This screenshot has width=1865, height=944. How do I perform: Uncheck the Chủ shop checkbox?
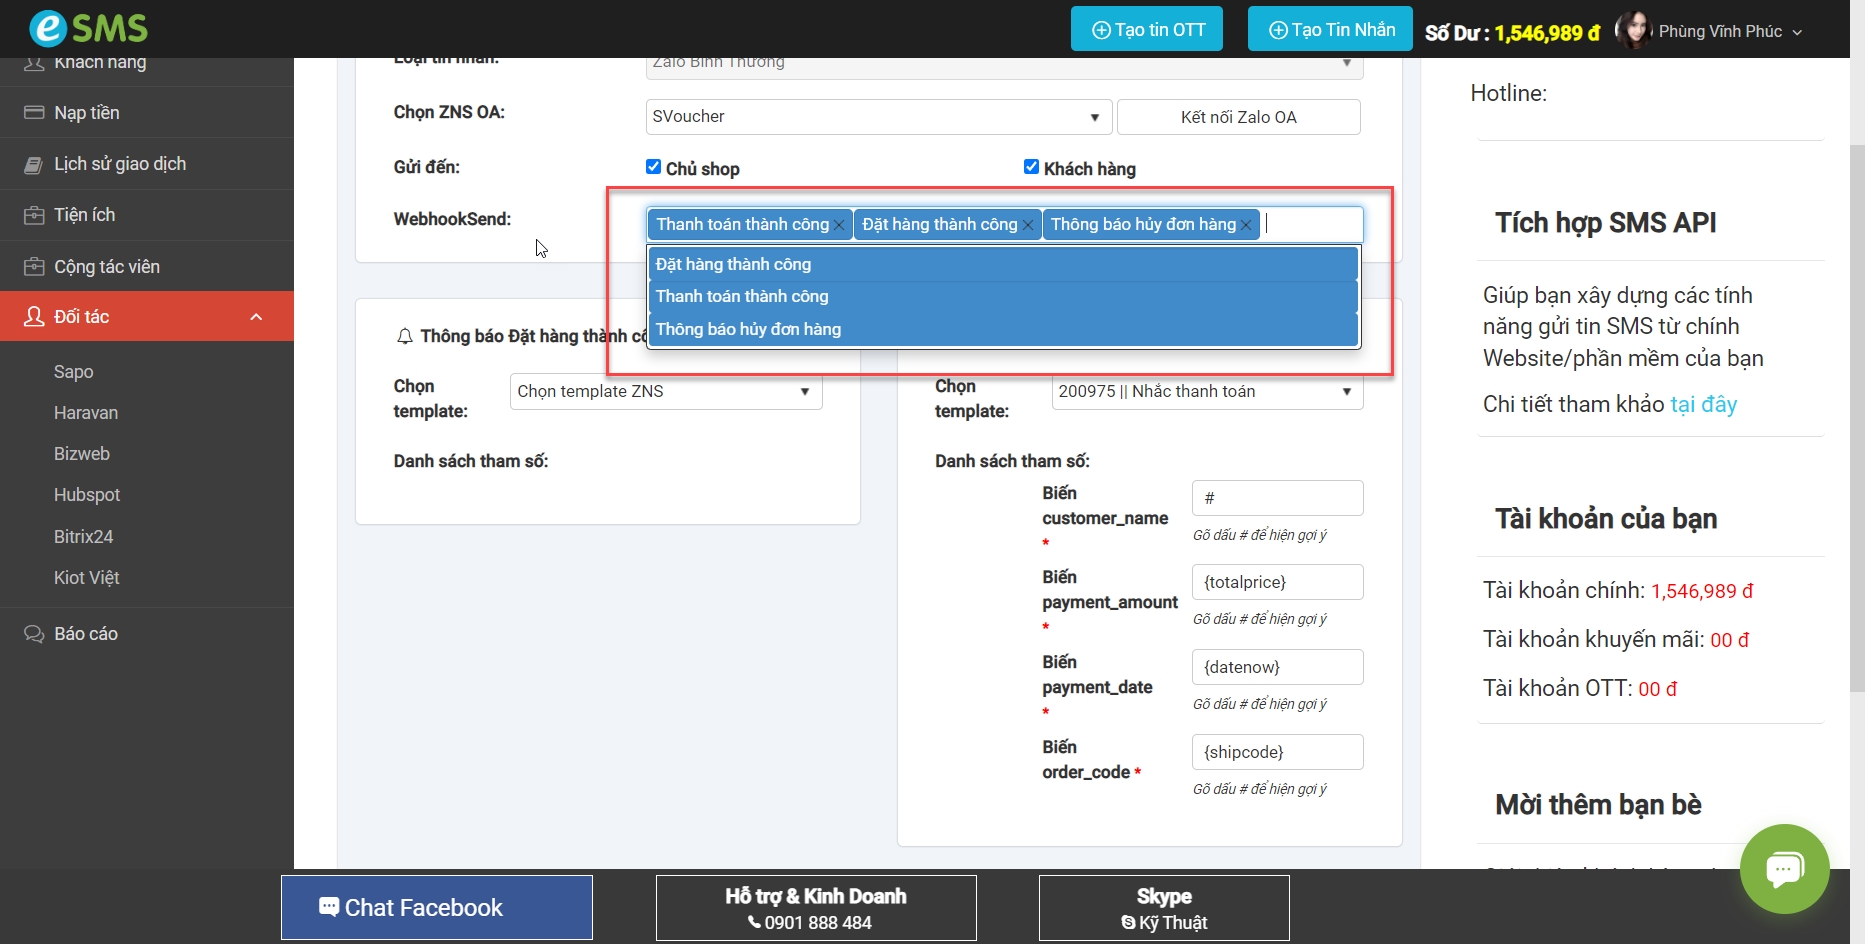tap(653, 167)
